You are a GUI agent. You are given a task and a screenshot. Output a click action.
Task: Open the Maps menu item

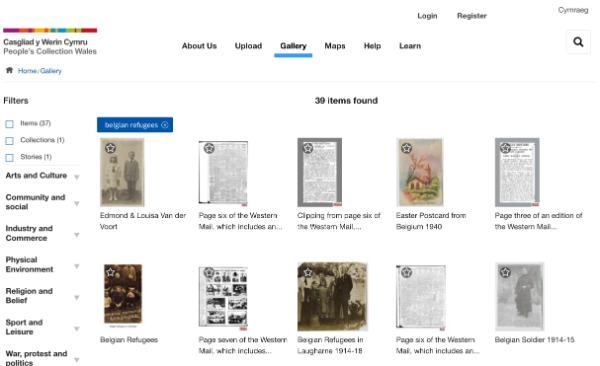click(x=335, y=46)
